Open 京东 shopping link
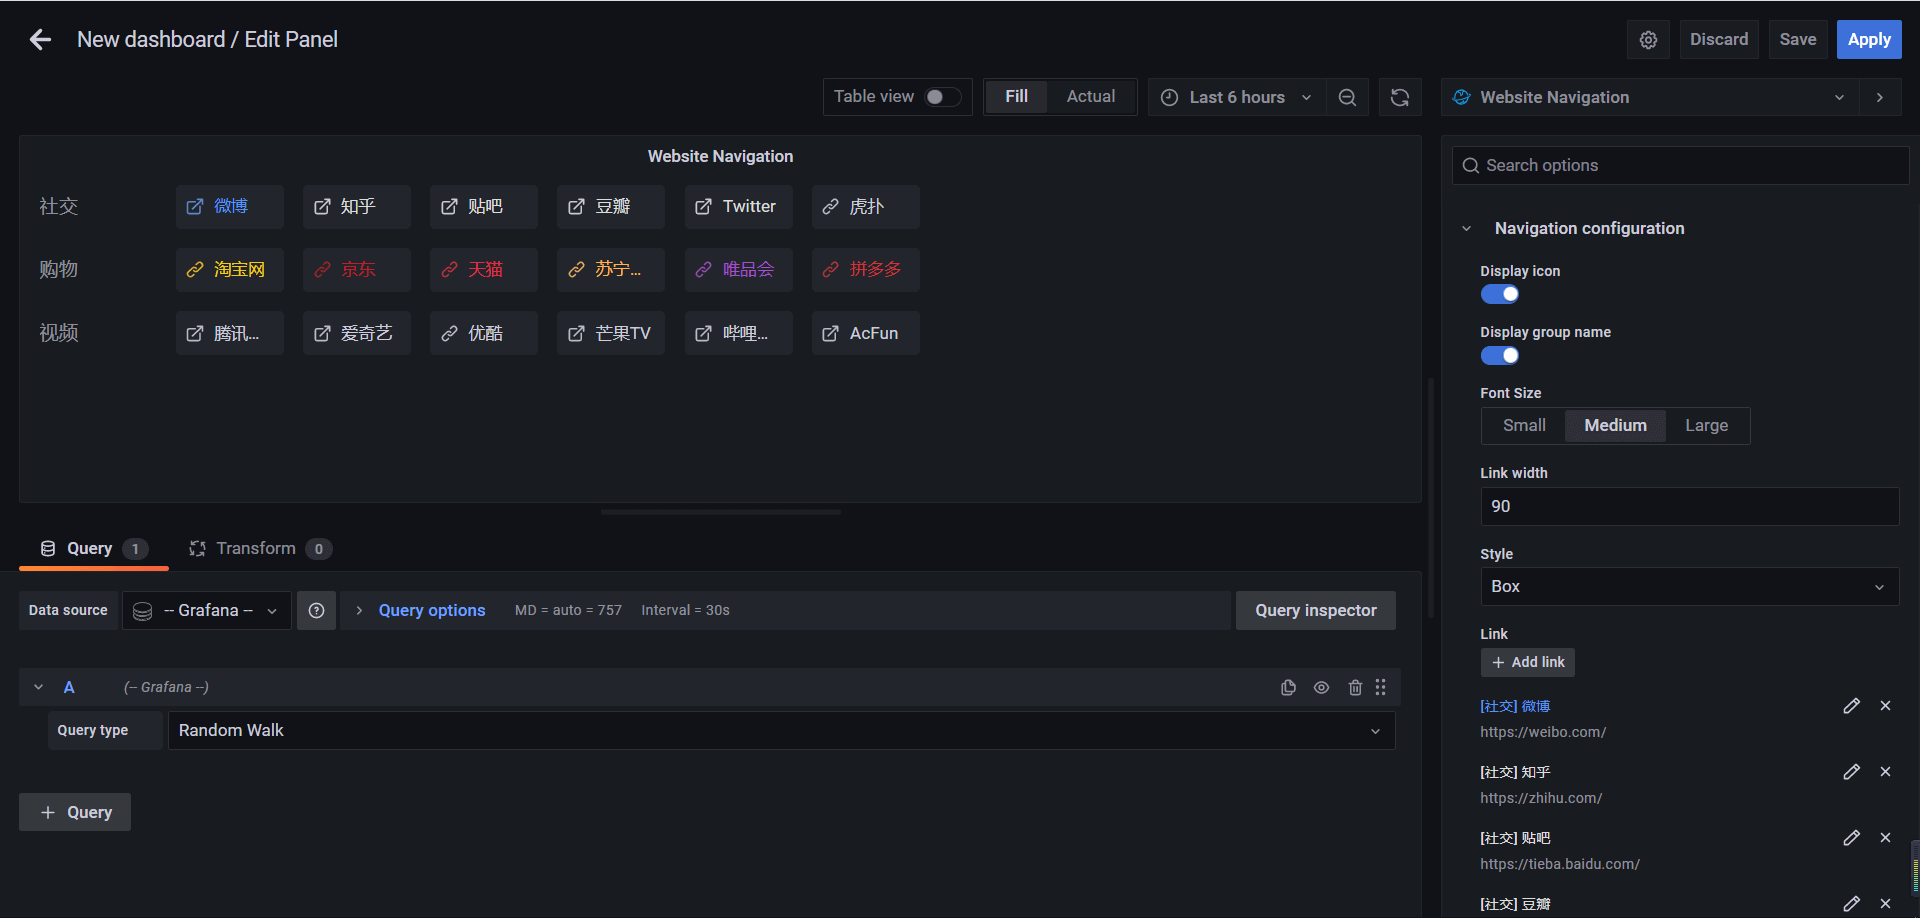The width and height of the screenshot is (1920, 918). (x=357, y=270)
